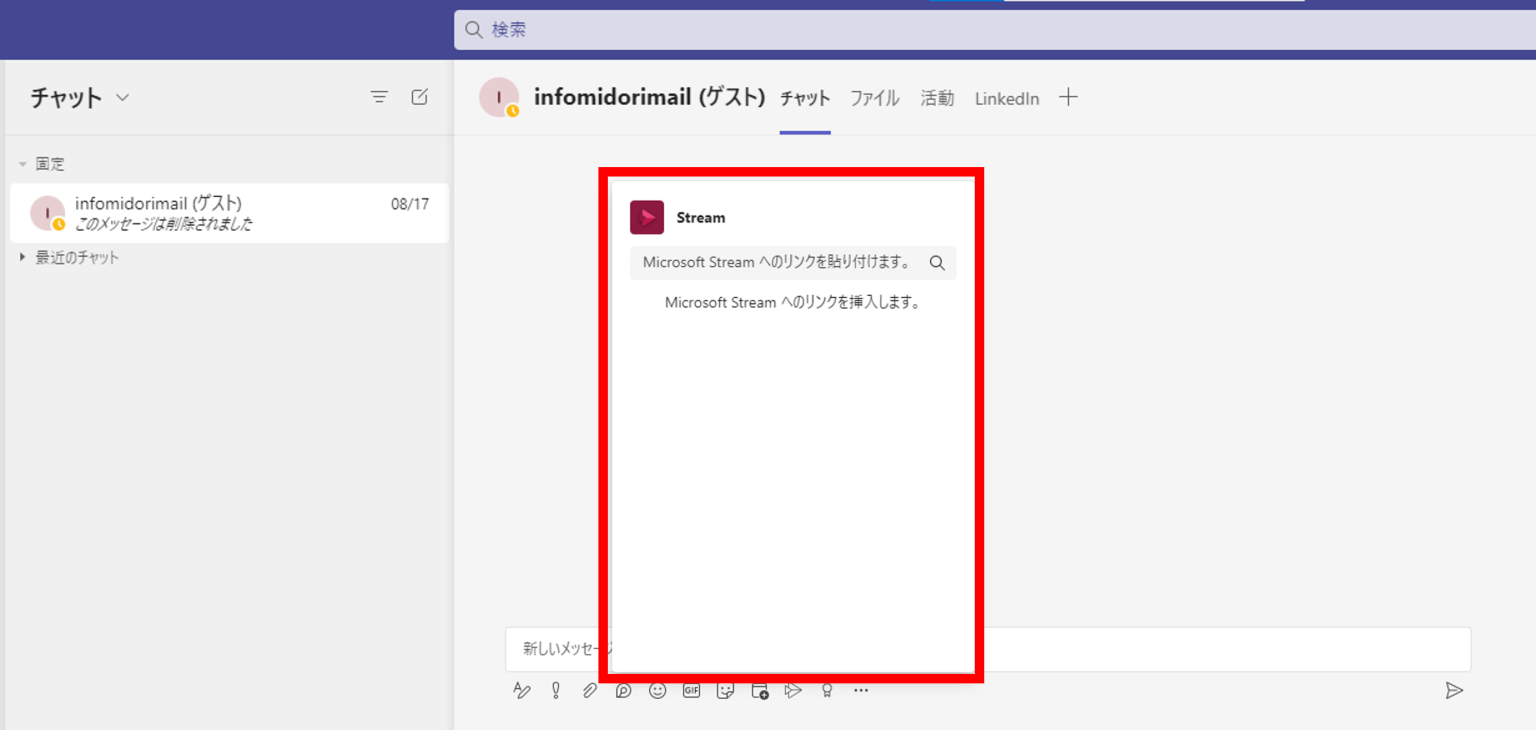Start a new chat with compose icon
The height and width of the screenshot is (730, 1536).
(x=420, y=97)
